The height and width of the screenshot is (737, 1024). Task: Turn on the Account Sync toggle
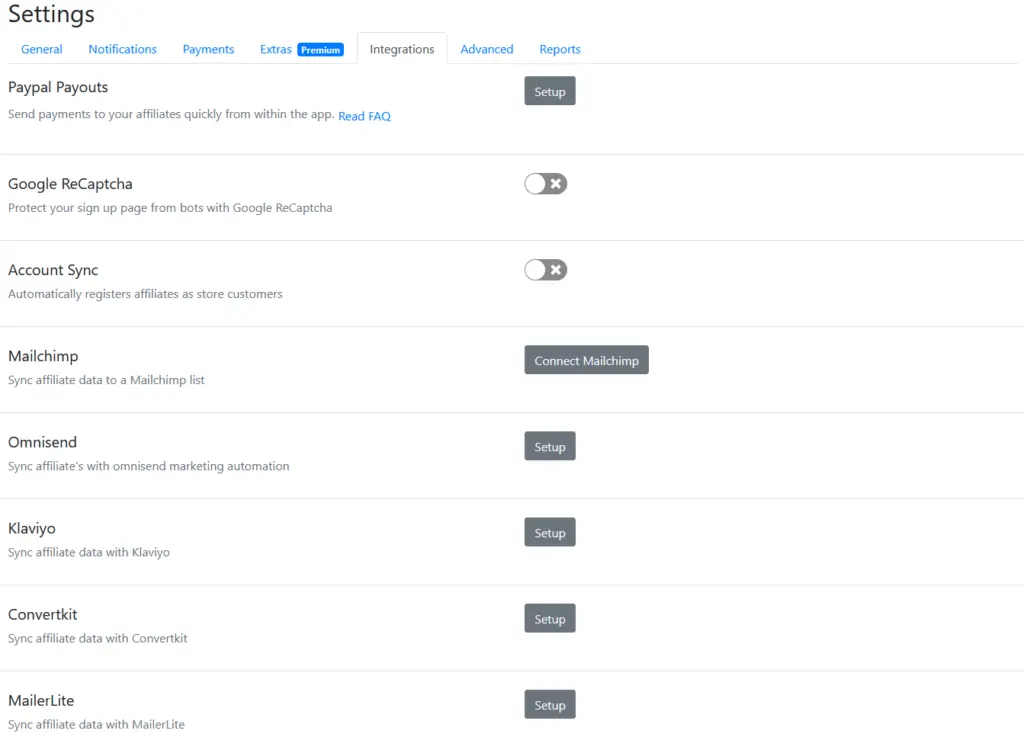tap(546, 270)
